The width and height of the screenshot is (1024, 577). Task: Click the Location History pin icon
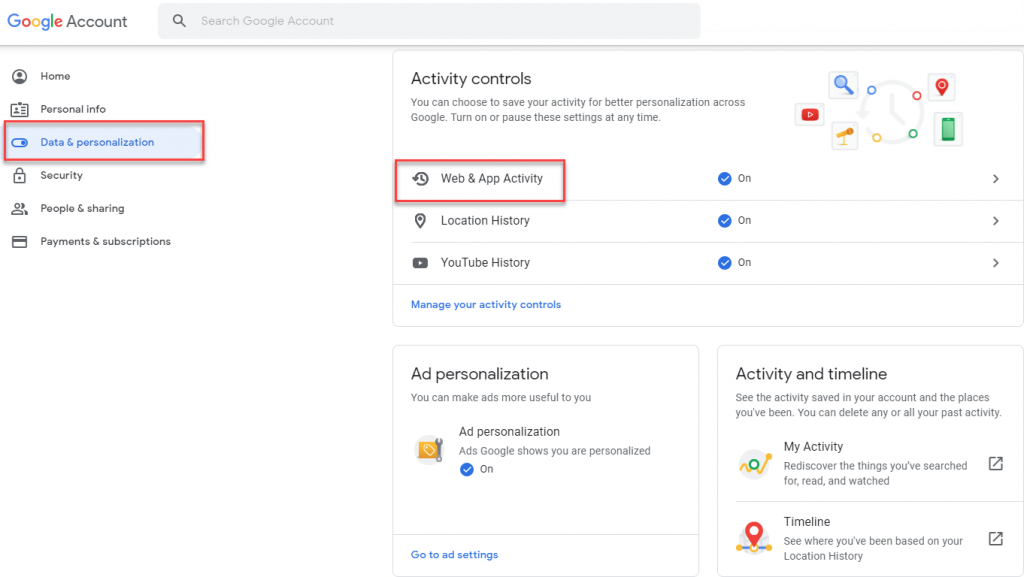pos(421,221)
